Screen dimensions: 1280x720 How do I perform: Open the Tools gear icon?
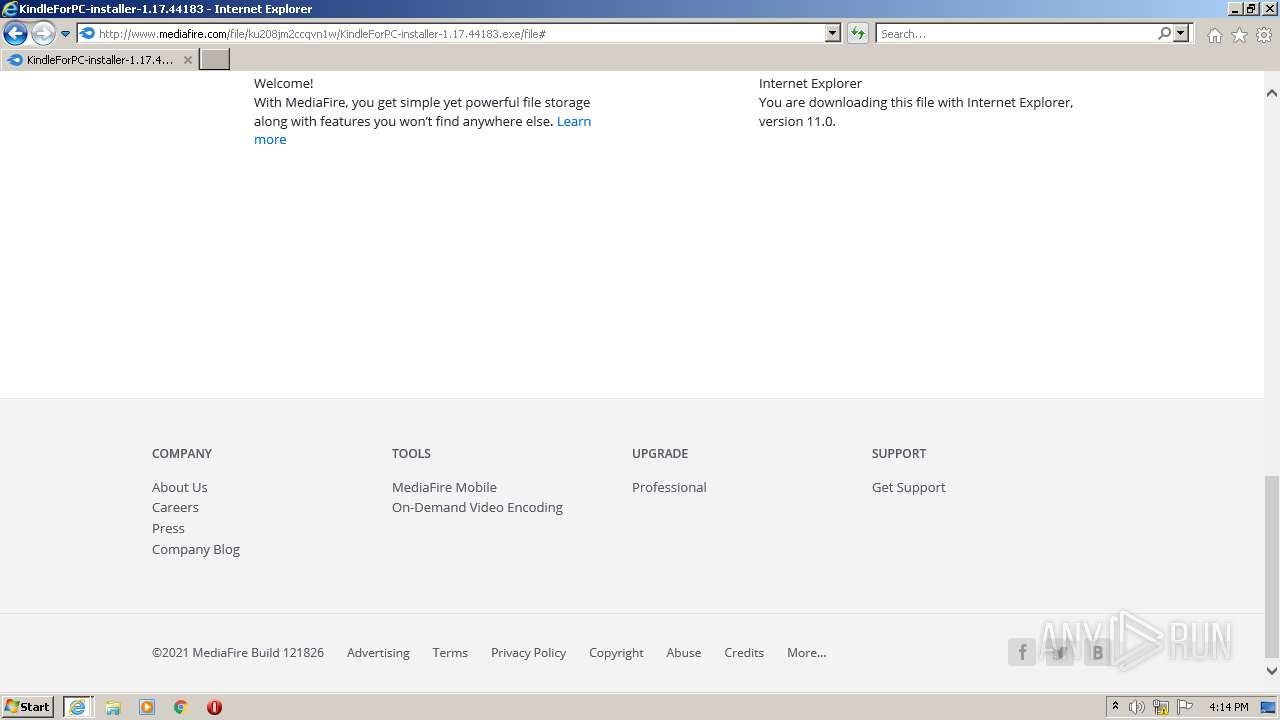pos(1264,35)
